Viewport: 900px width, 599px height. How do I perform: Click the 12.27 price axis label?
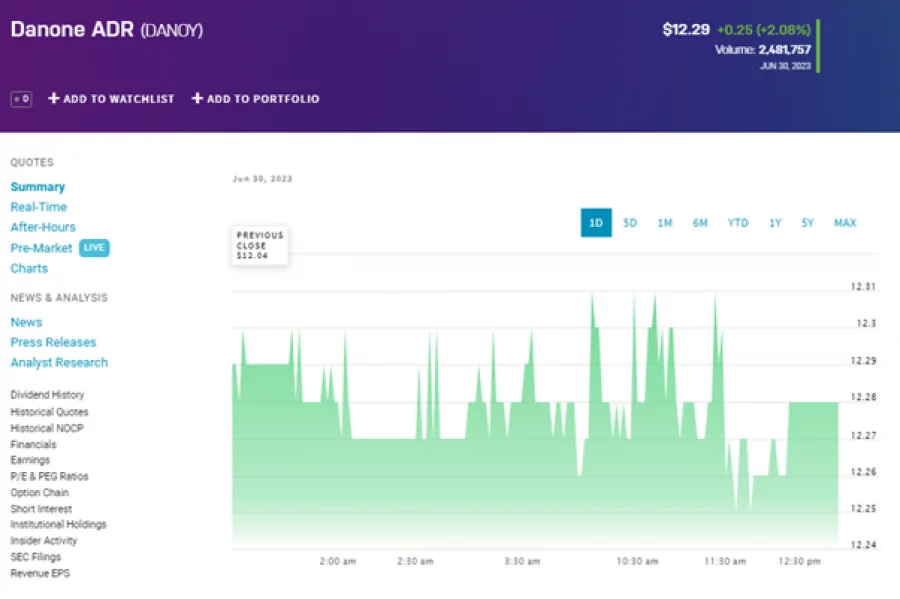coord(863,435)
